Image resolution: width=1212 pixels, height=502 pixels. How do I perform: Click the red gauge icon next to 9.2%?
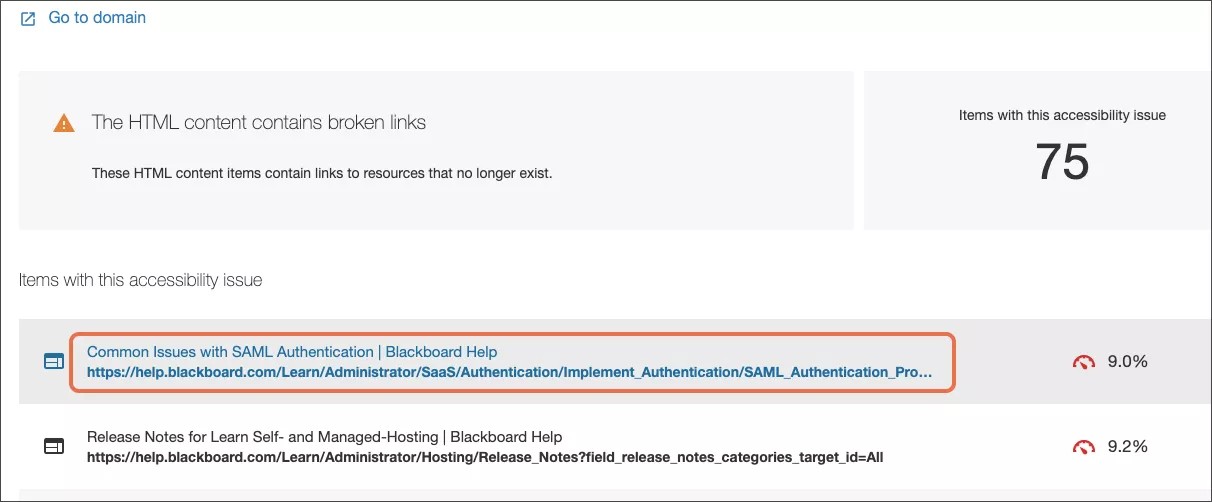click(1083, 447)
